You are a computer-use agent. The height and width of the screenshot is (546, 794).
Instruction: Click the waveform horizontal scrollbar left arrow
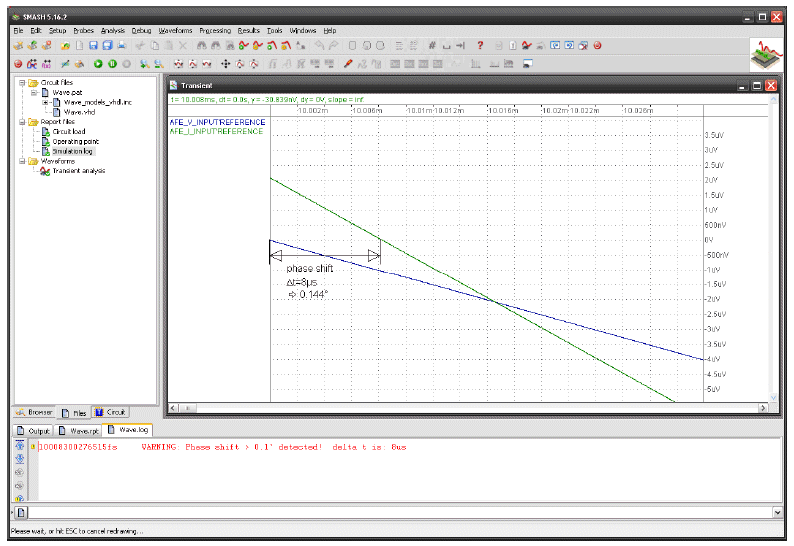[173, 408]
